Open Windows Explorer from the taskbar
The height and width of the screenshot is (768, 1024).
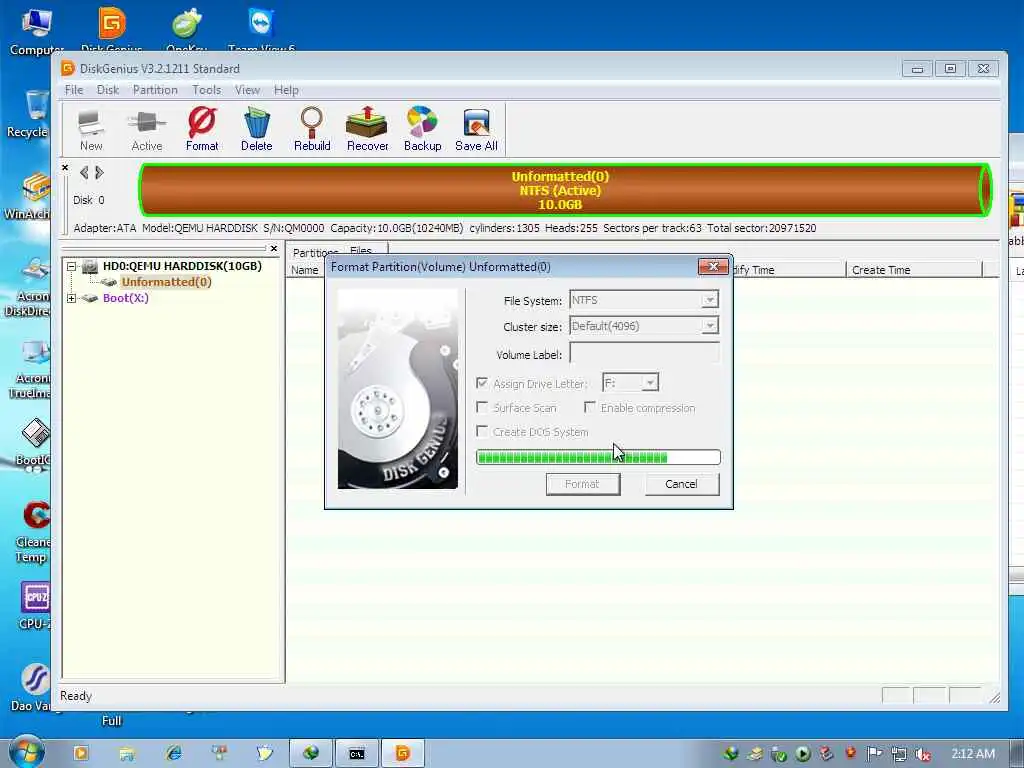[x=127, y=753]
